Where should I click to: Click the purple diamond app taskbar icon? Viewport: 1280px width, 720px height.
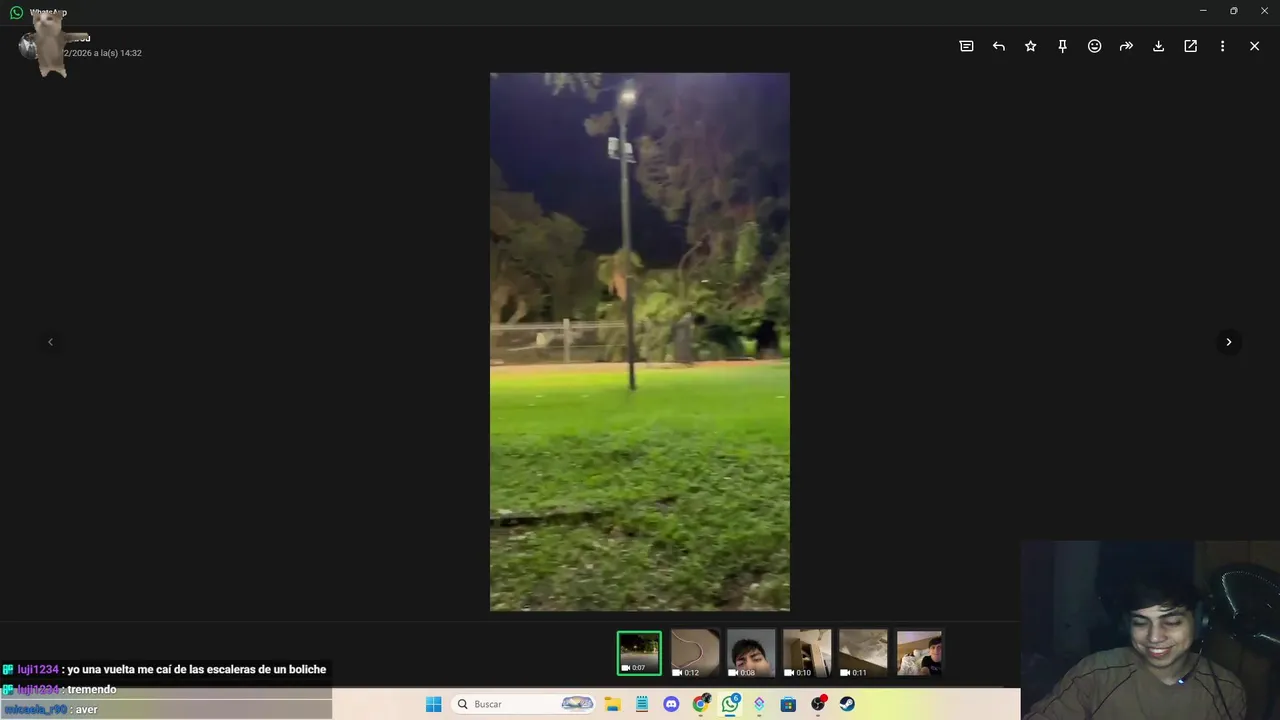tap(759, 704)
